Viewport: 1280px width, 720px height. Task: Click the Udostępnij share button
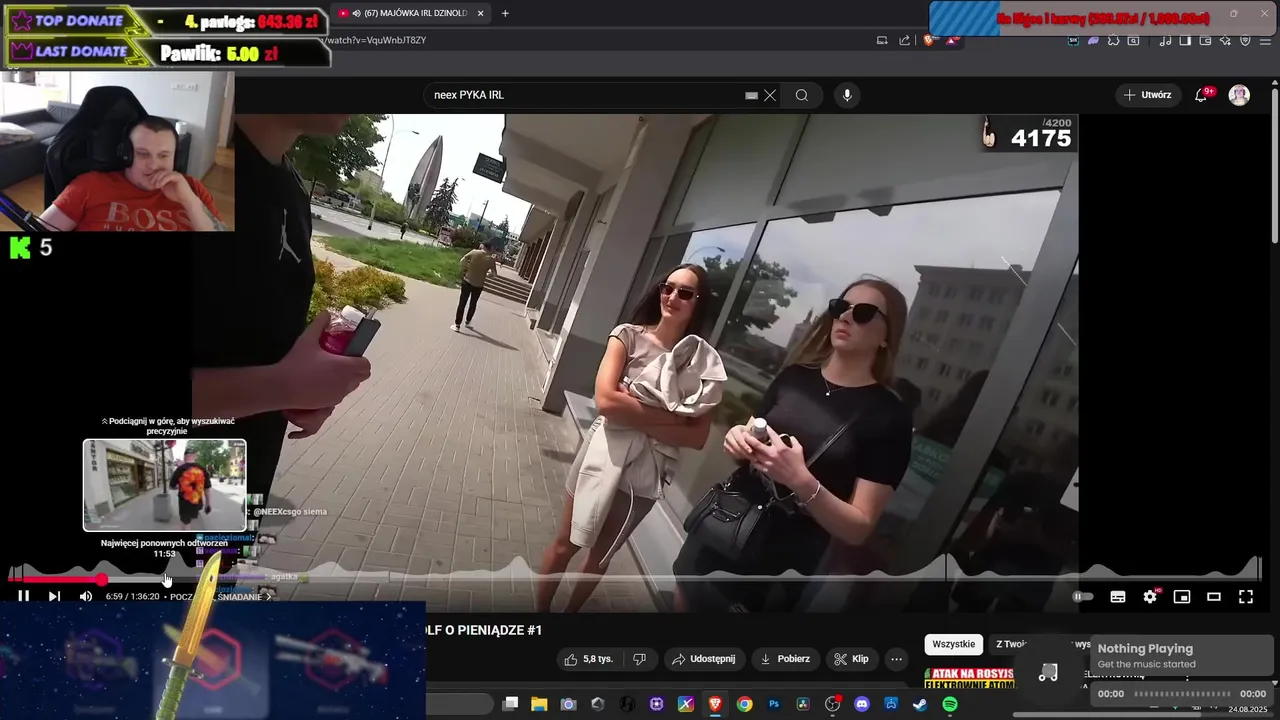coord(704,659)
